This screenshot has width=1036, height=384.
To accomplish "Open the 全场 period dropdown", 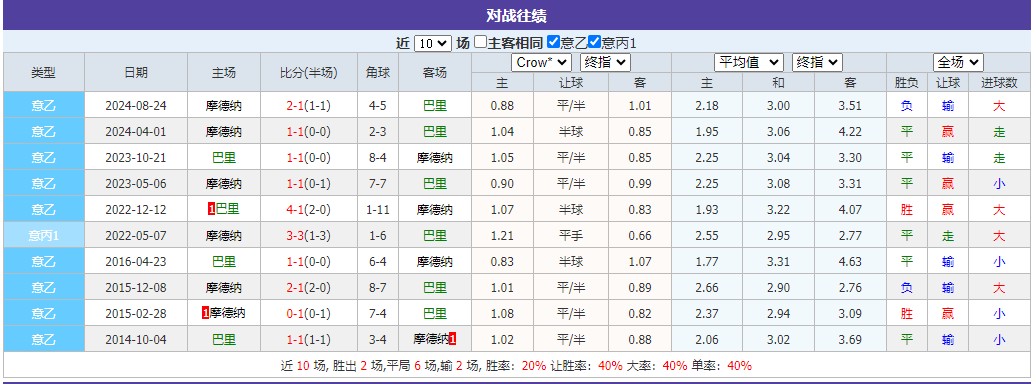I will pyautogui.click(x=958, y=63).
